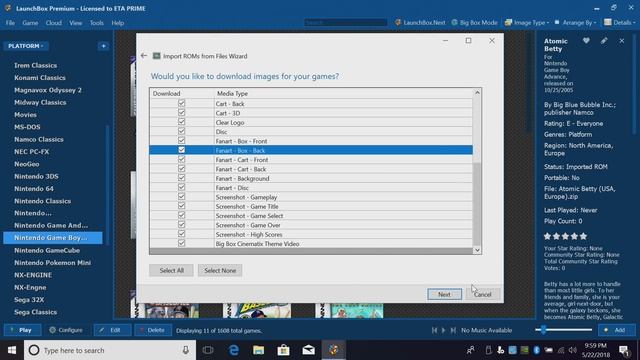Image resolution: width=640 pixels, height=360 pixels.
Task: Open the PLATFORM dropdown in the sidebar
Action: [26, 46]
